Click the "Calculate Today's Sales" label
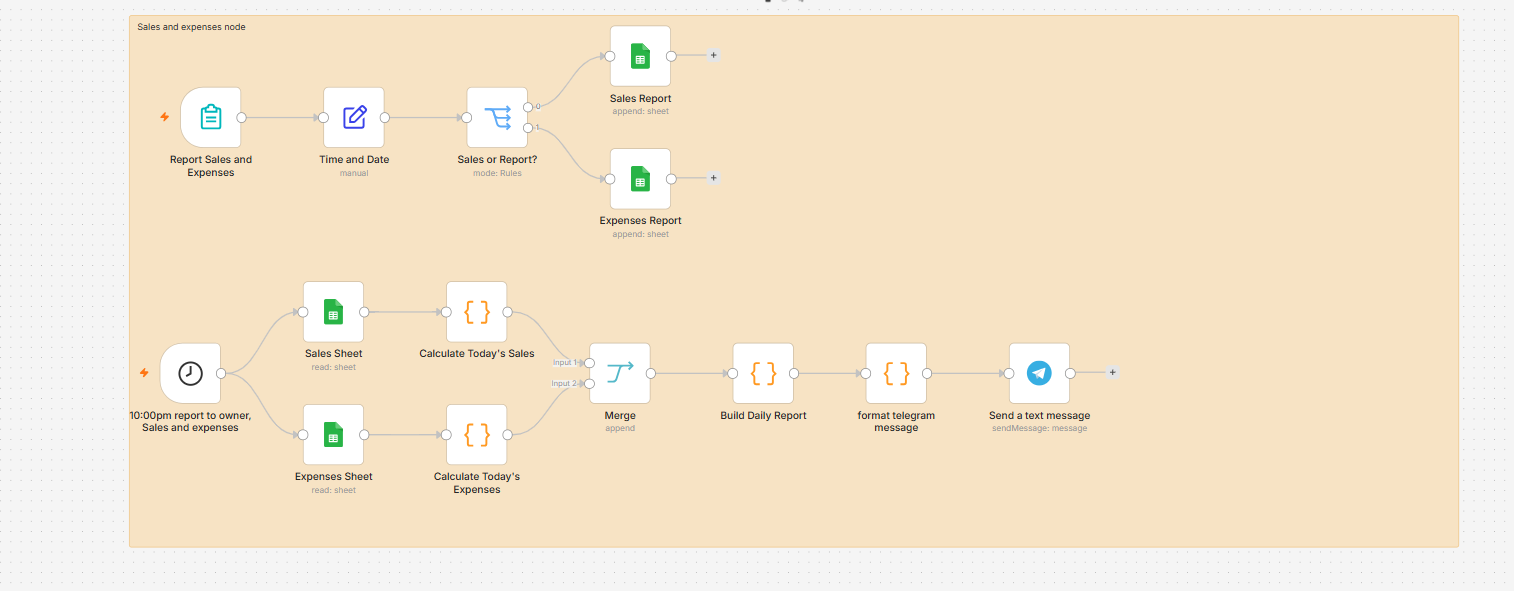 [477, 354]
